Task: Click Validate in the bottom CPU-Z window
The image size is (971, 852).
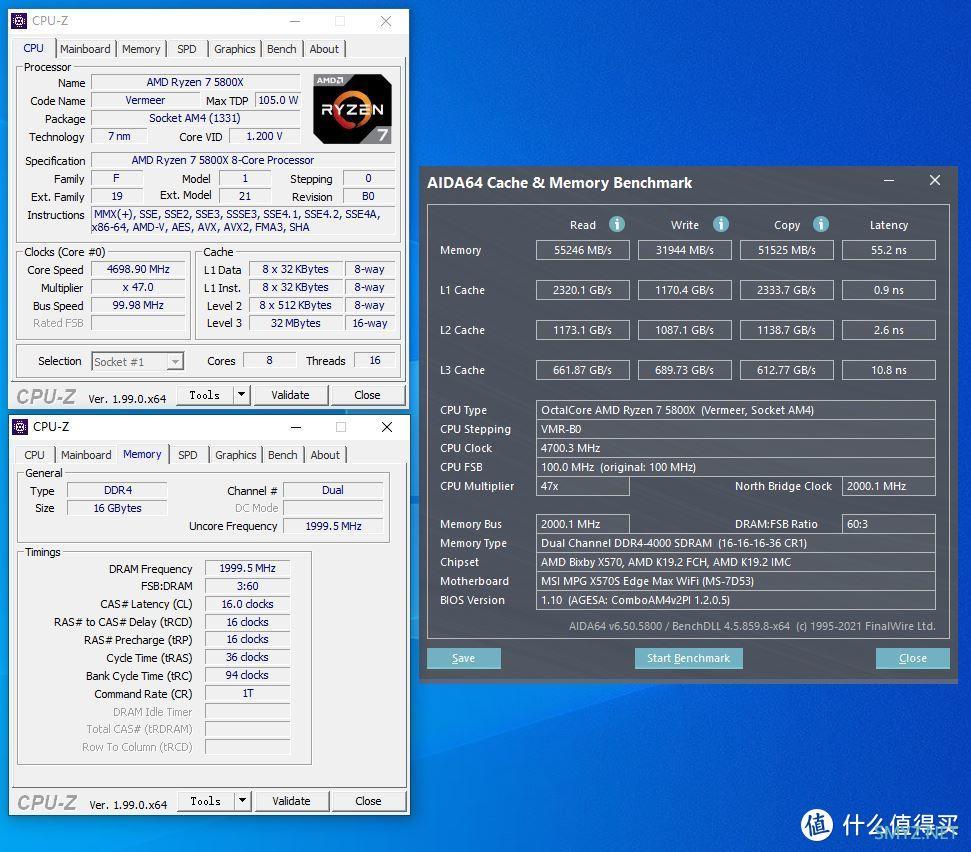Action: coord(292,801)
